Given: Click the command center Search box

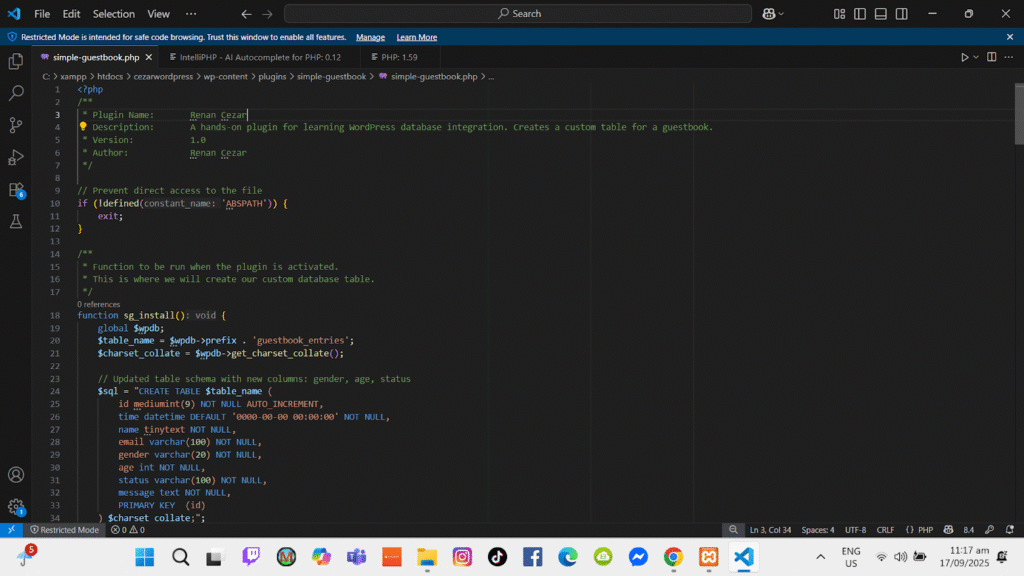Looking at the screenshot, I should [x=517, y=14].
